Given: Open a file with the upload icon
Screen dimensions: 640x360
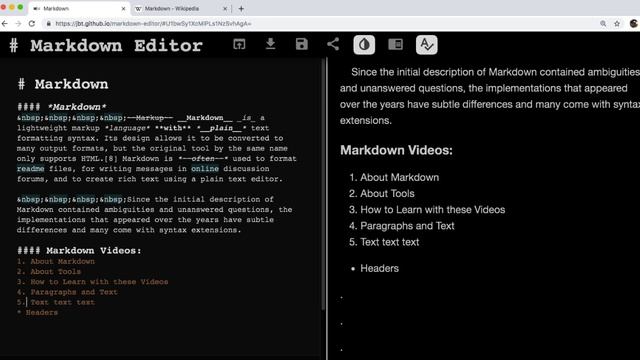Looking at the screenshot, I should tap(239, 44).
